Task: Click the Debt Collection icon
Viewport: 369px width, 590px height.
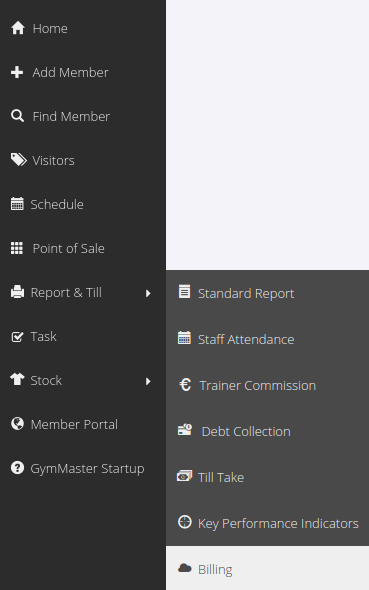Action: (185, 430)
